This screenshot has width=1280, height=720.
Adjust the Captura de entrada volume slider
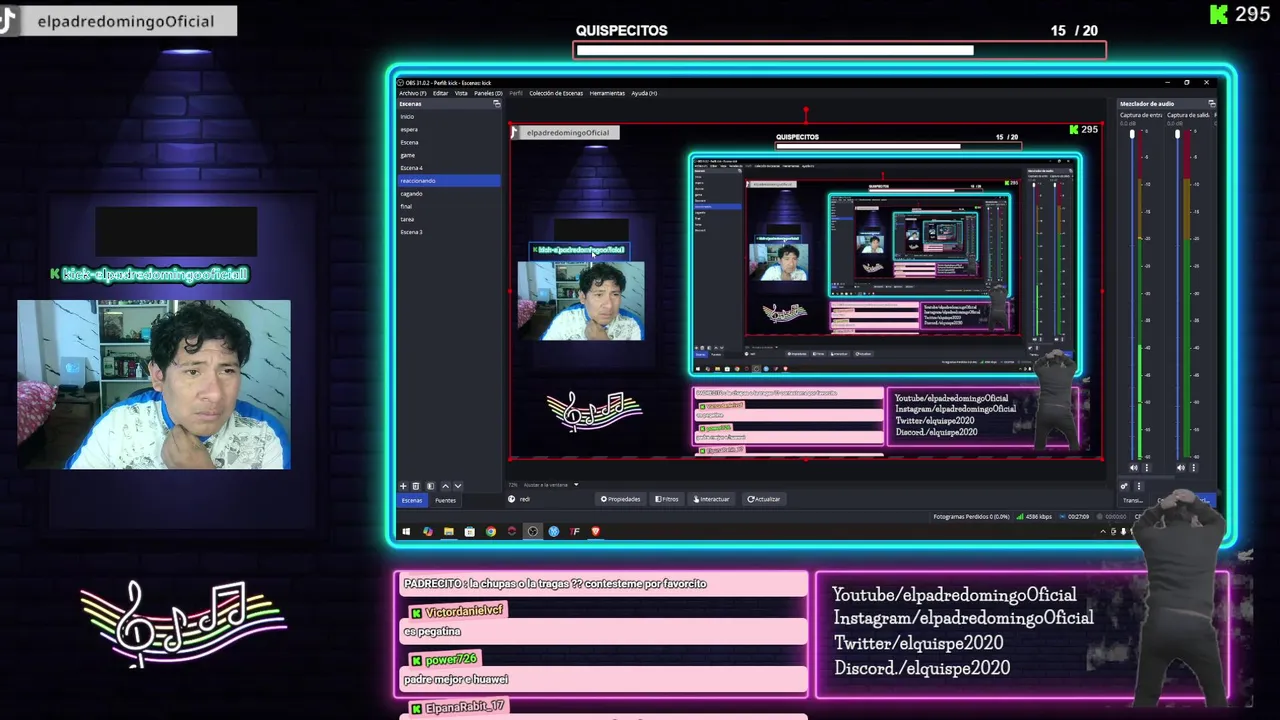click(x=1132, y=134)
